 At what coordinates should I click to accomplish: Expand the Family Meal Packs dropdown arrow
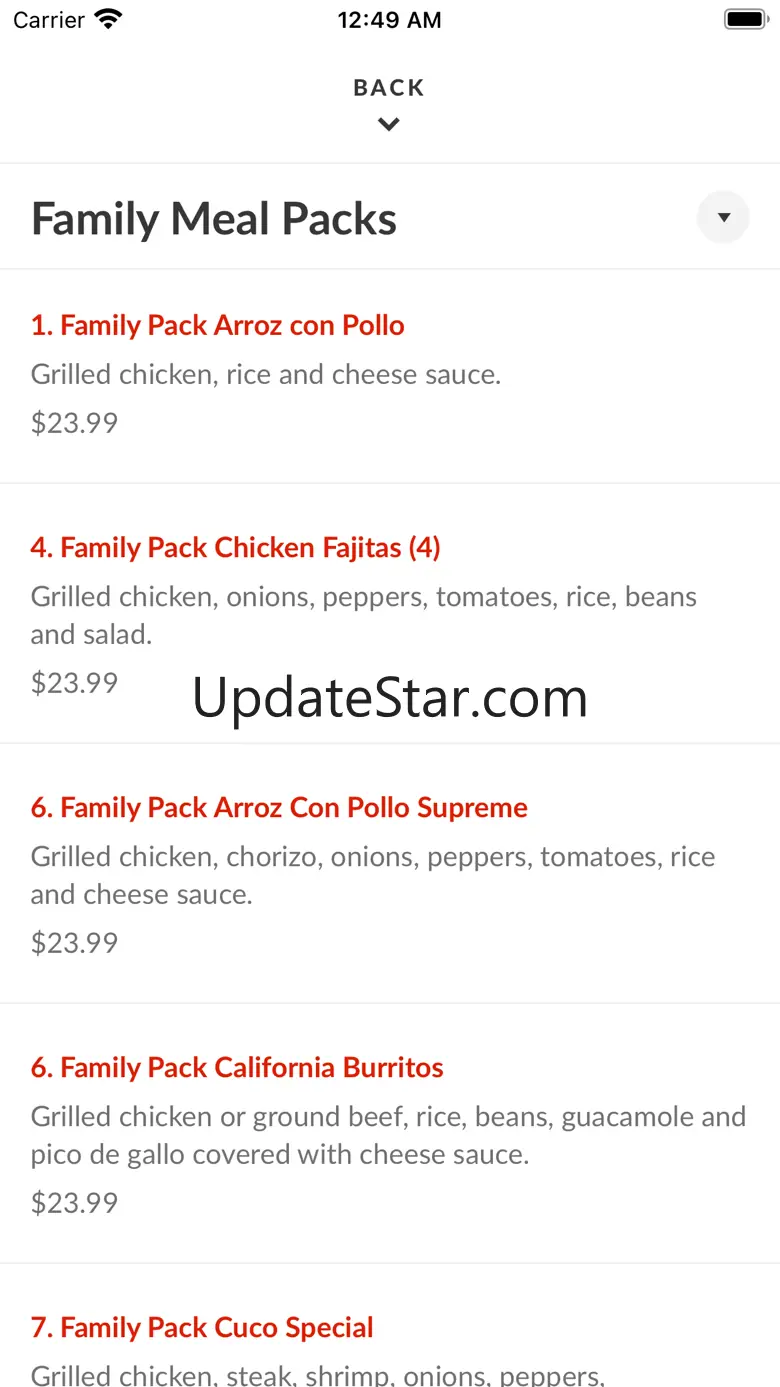coord(723,217)
